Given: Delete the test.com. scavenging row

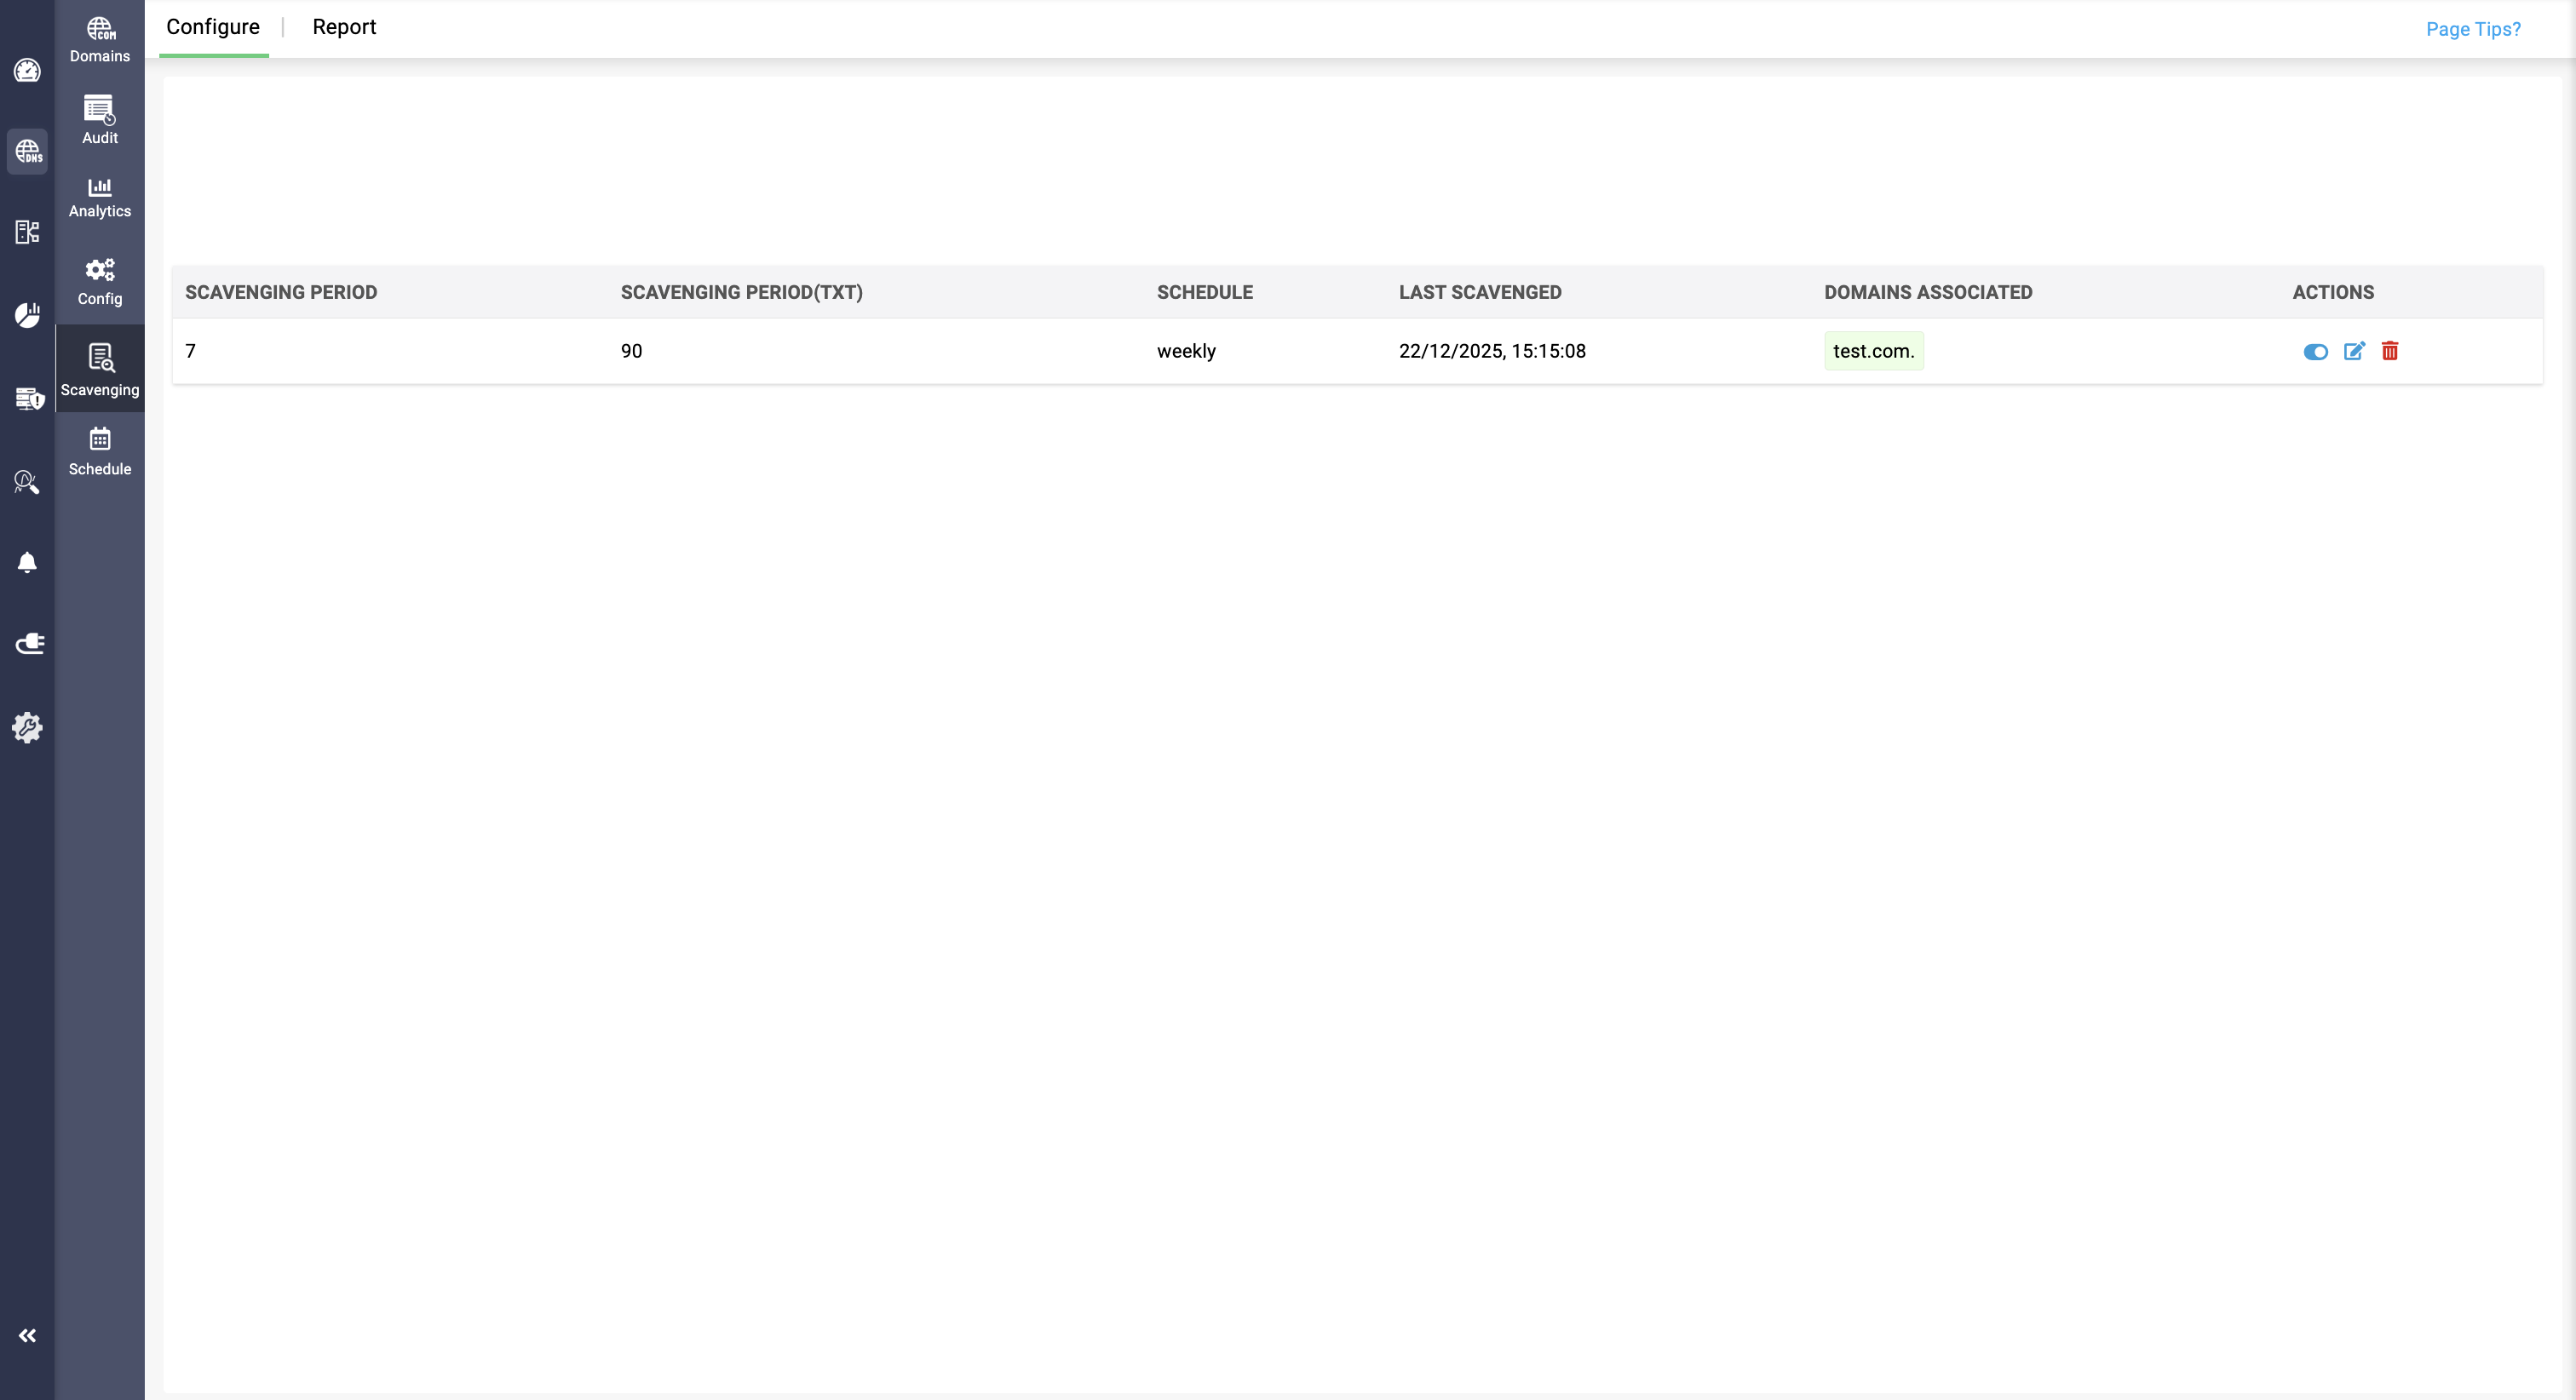Looking at the screenshot, I should (x=2390, y=351).
